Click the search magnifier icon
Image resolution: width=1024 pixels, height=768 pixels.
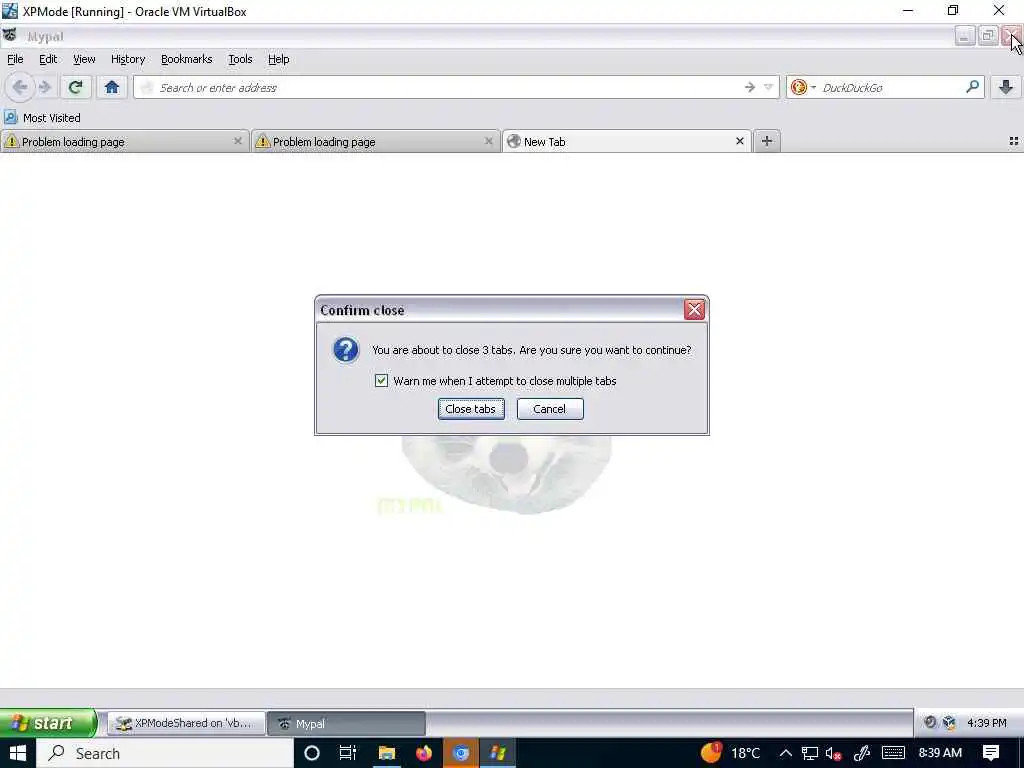(x=972, y=87)
